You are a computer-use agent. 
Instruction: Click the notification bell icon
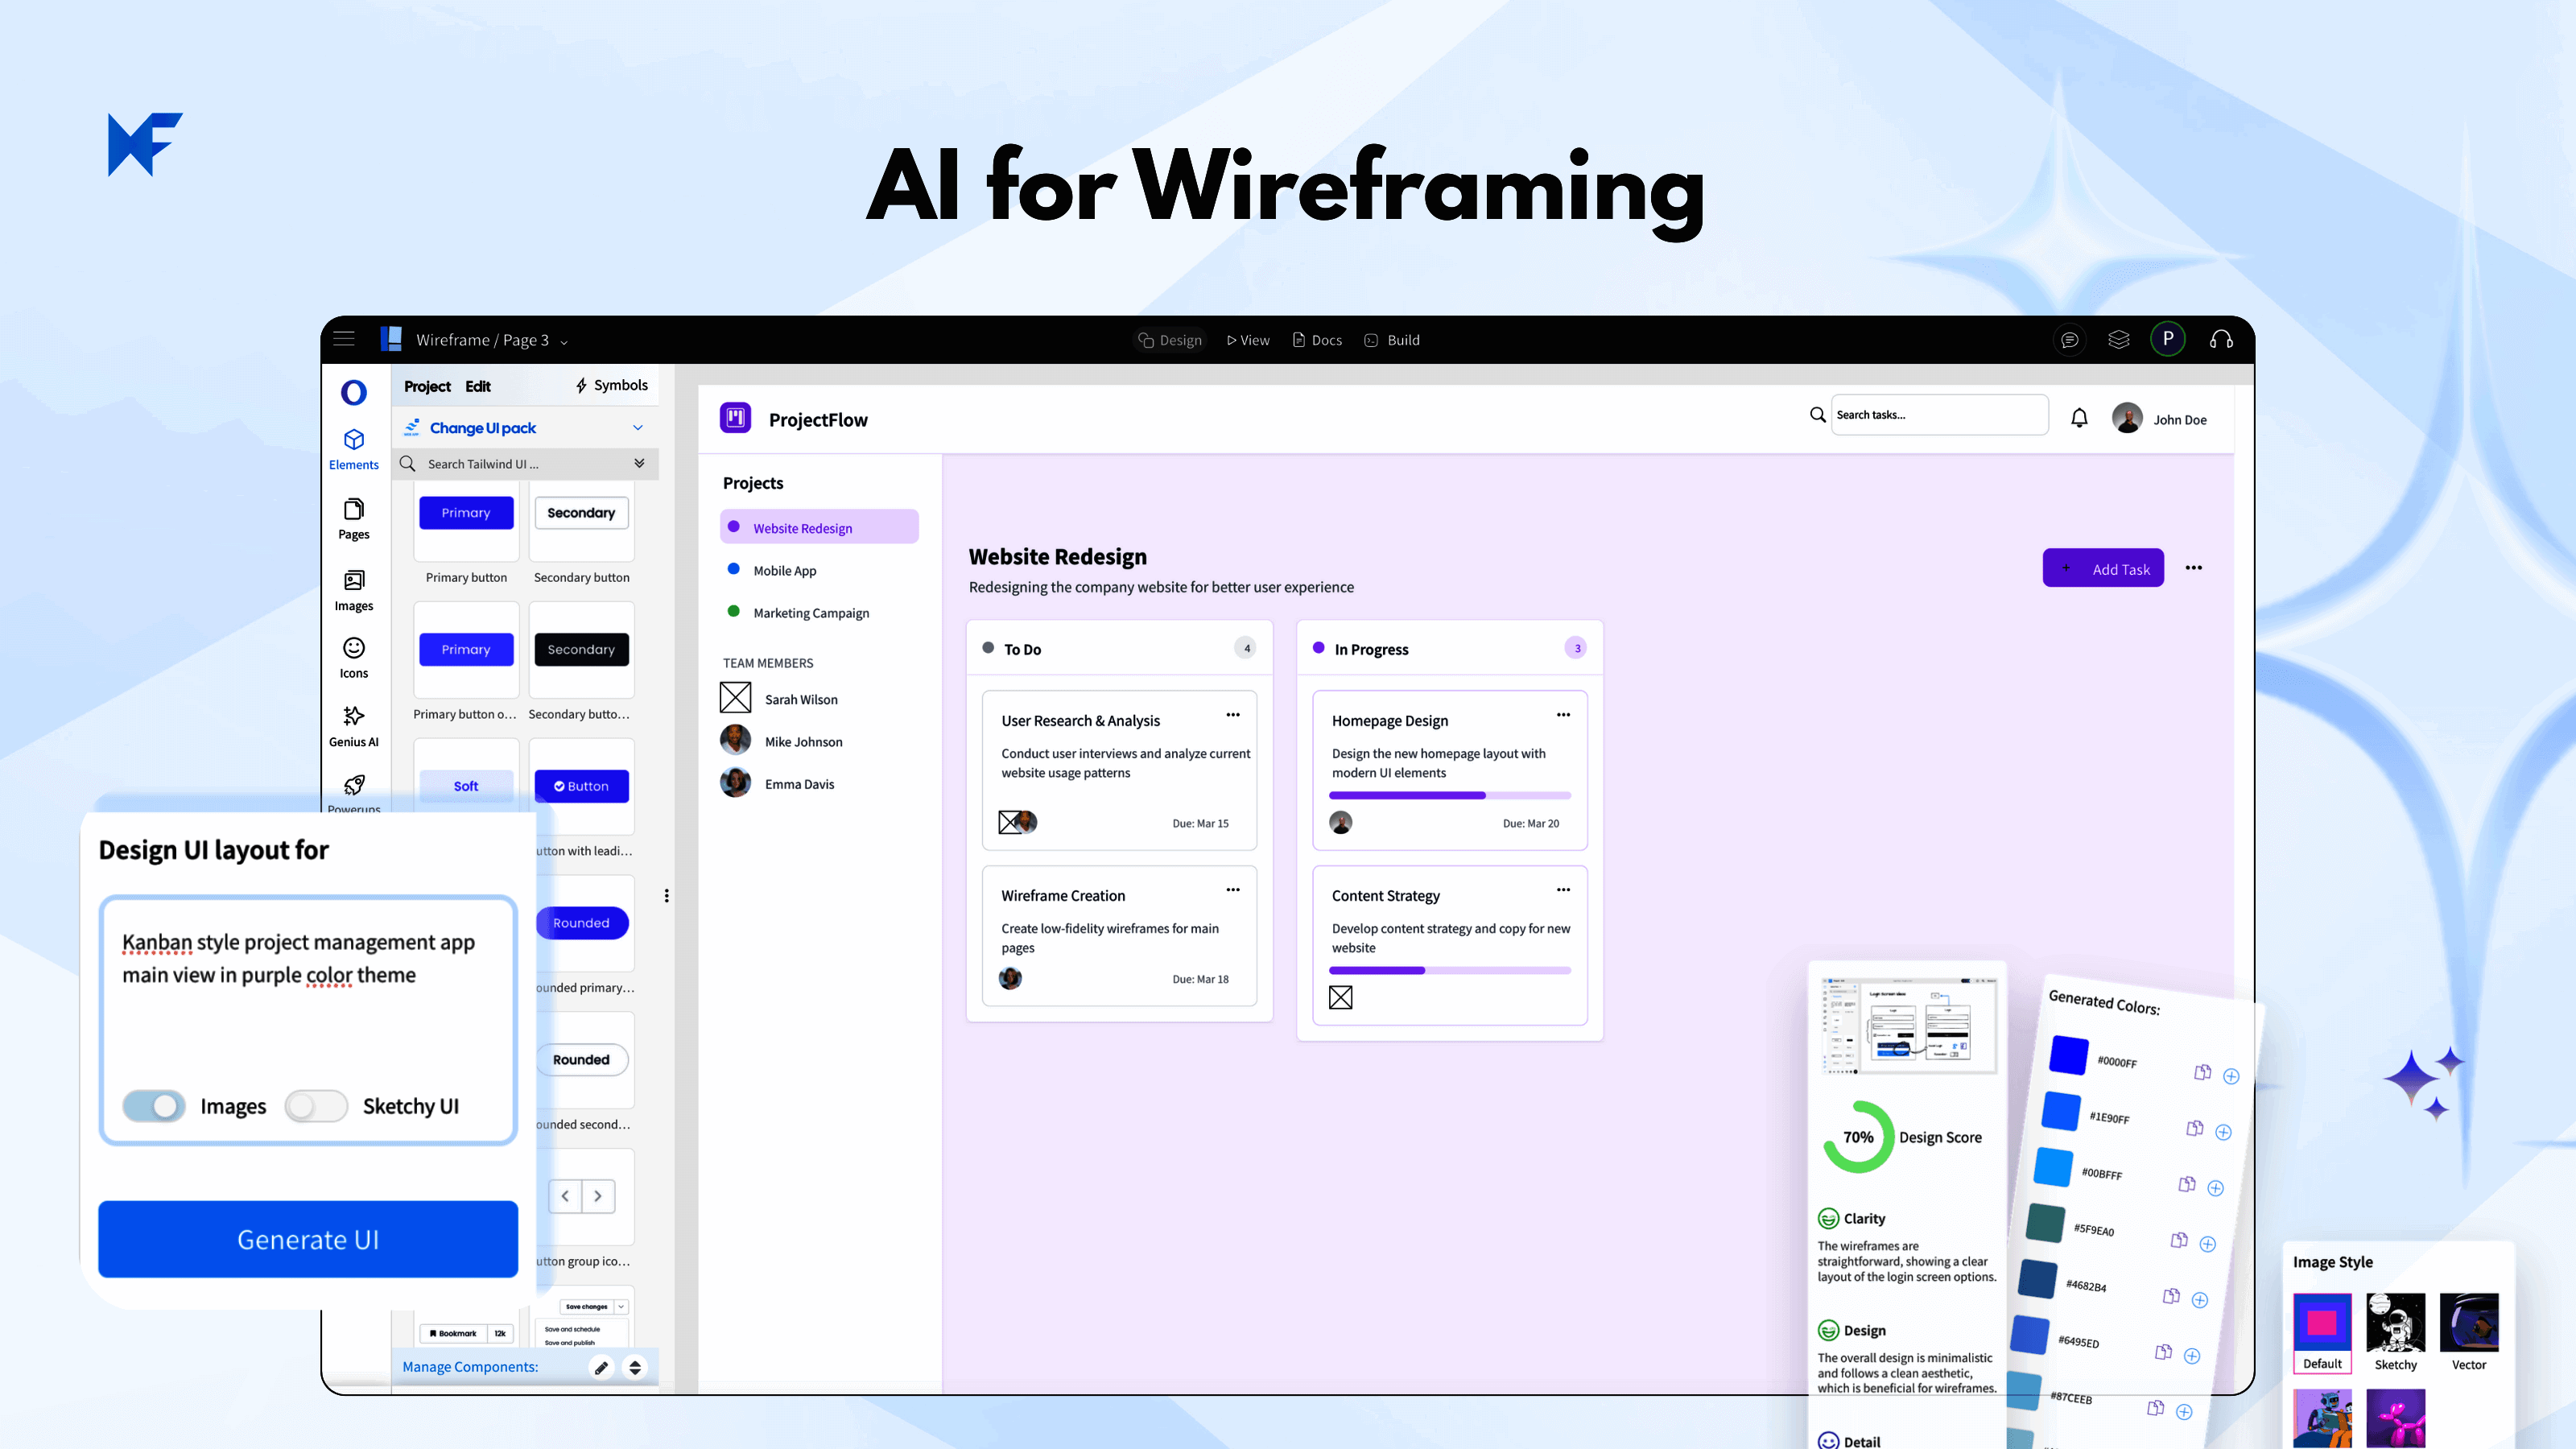pyautogui.click(x=2079, y=418)
